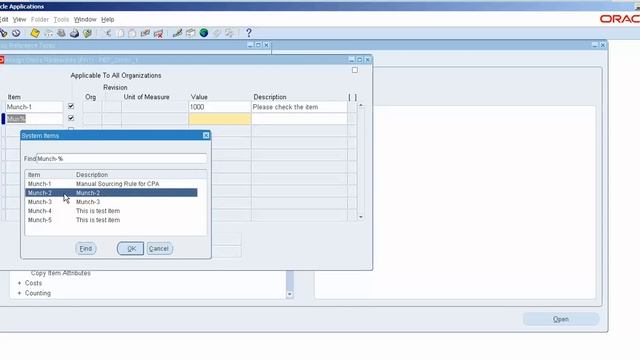The width and height of the screenshot is (640, 360).
Task: Click the Costs entry in the navigator list
Action: tap(33, 283)
